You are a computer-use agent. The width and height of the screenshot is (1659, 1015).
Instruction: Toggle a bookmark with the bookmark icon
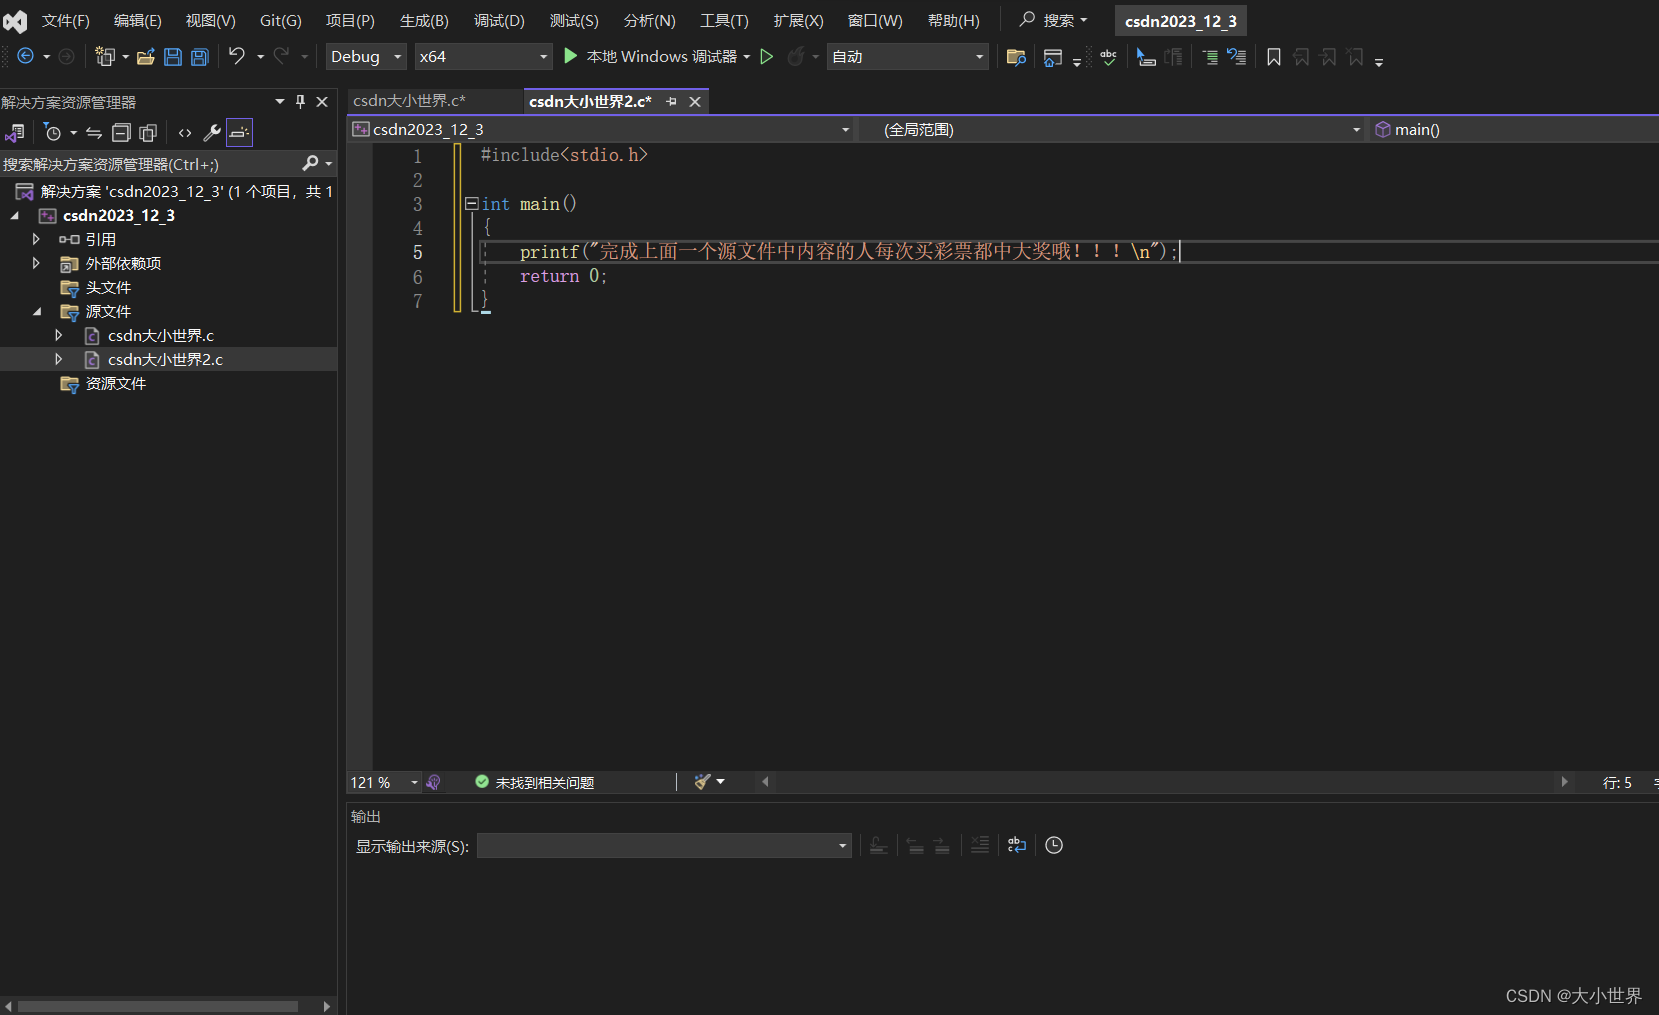coord(1274,57)
